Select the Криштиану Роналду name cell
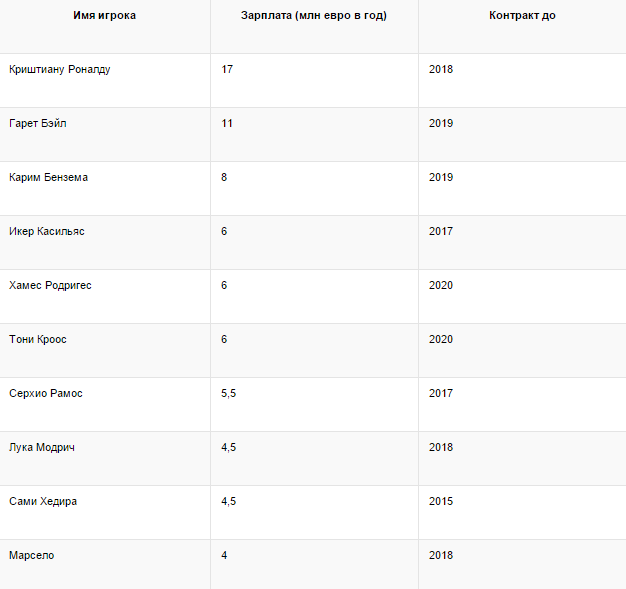 (59, 70)
